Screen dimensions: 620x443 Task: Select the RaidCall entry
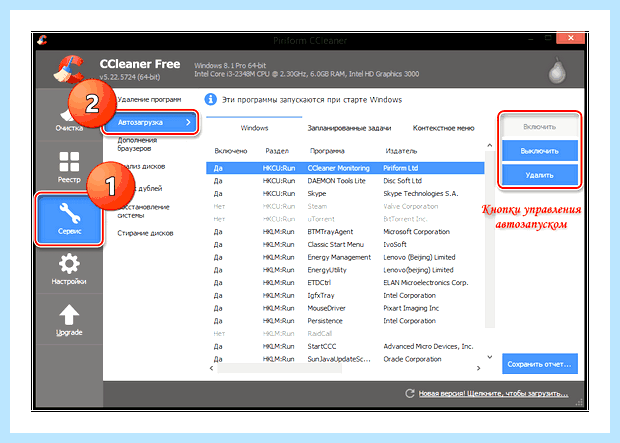click(345, 333)
